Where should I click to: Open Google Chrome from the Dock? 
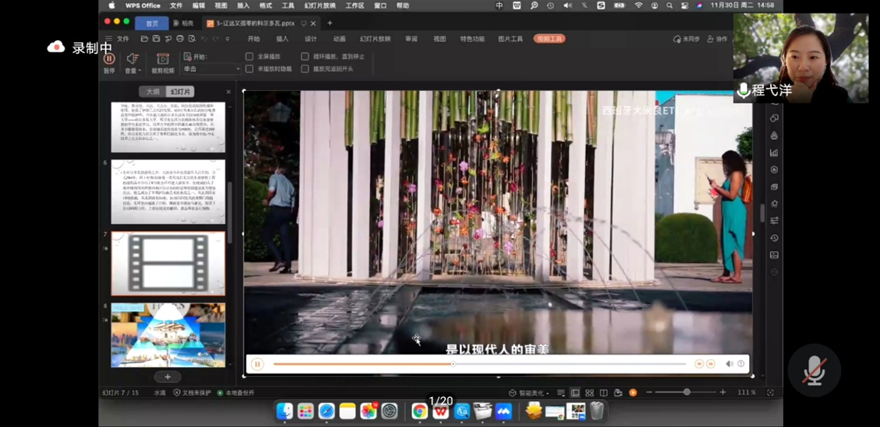pyautogui.click(x=419, y=411)
